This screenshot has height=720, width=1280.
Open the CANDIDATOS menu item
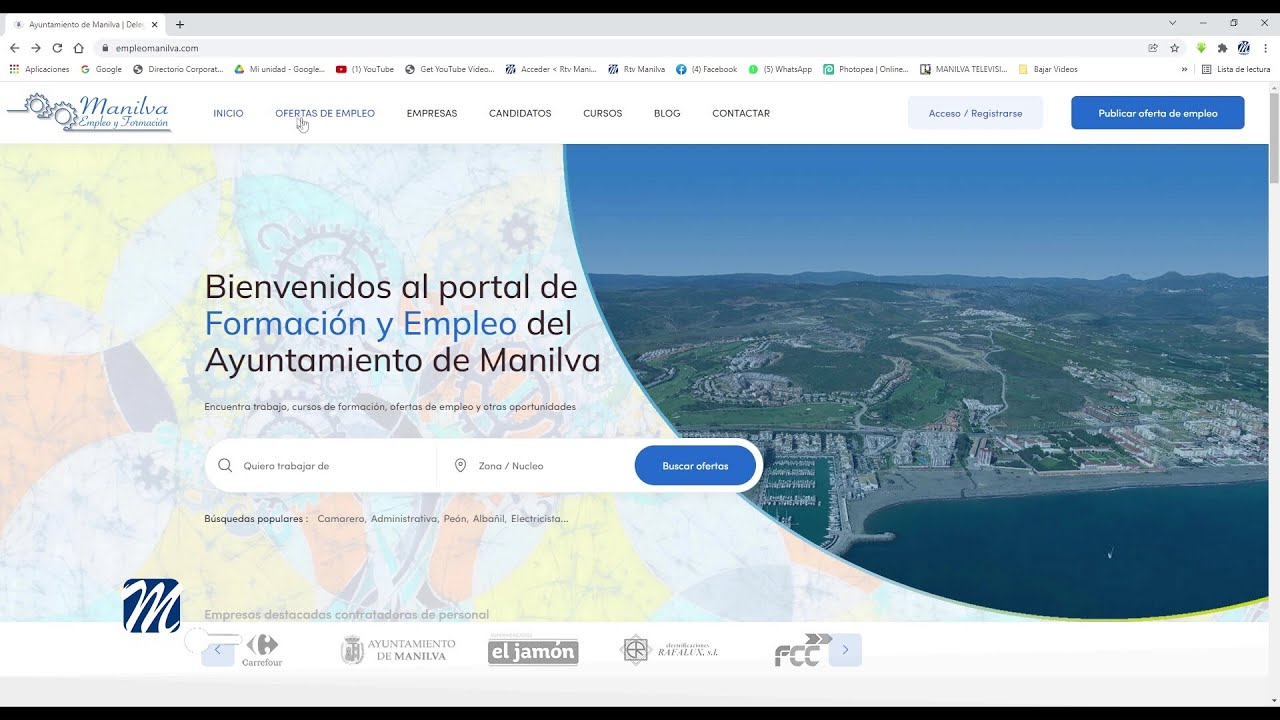click(x=520, y=113)
